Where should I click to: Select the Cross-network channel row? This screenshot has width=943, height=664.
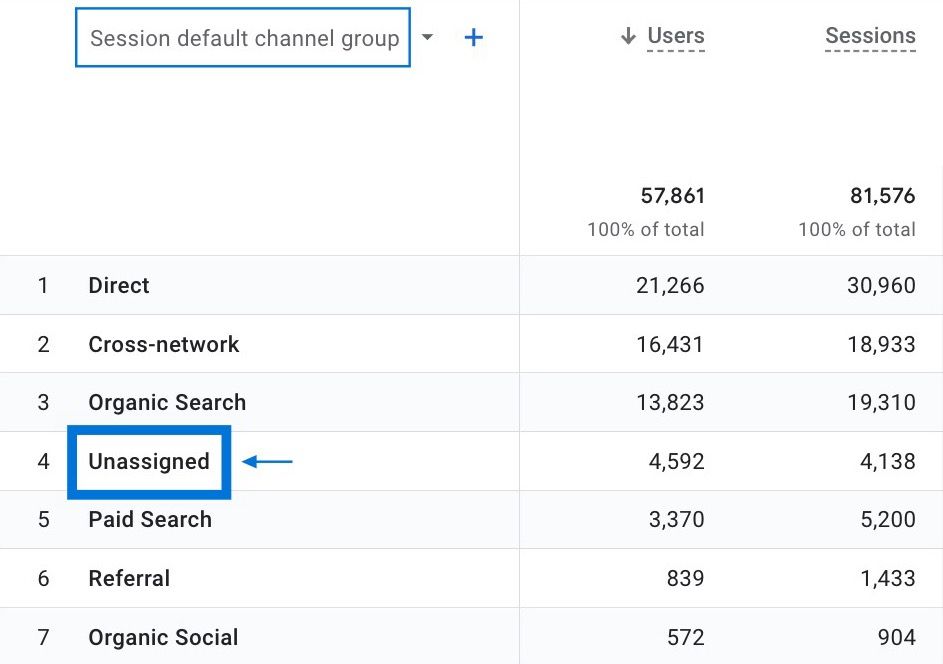164,344
